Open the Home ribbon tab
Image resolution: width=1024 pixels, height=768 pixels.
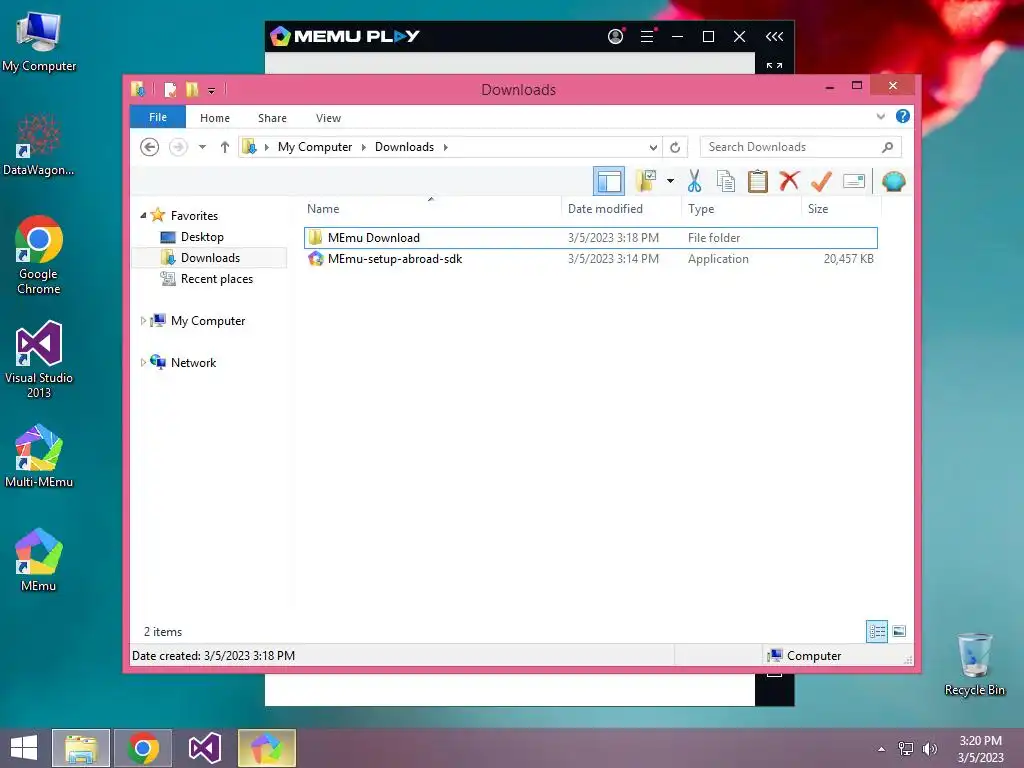coord(215,118)
